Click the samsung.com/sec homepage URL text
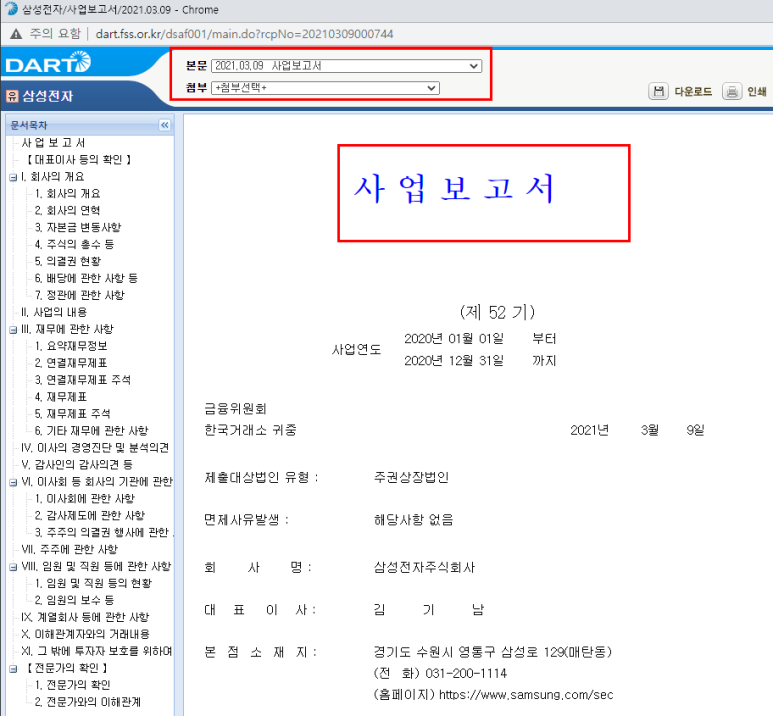This screenshot has width=773, height=716. pos(526,694)
